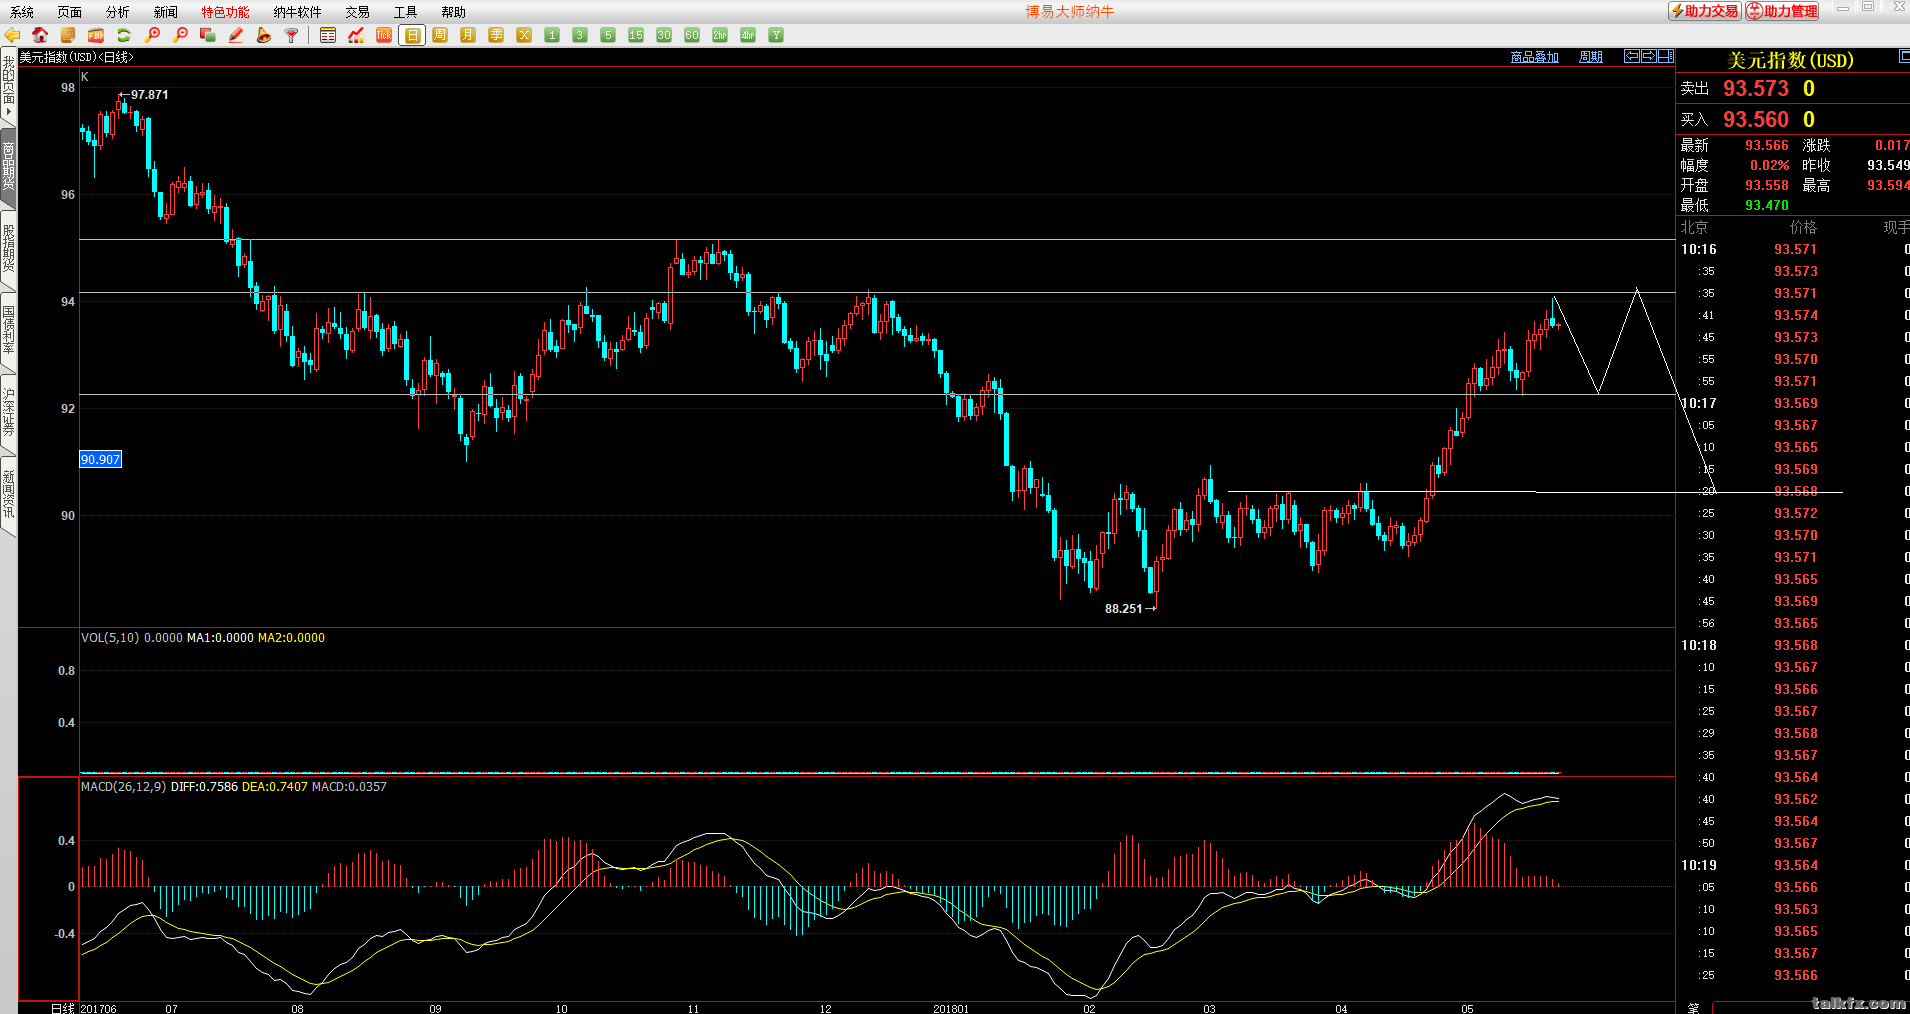Open the quote list table icon
Viewport: 1910px width, 1014px height.
[328, 35]
